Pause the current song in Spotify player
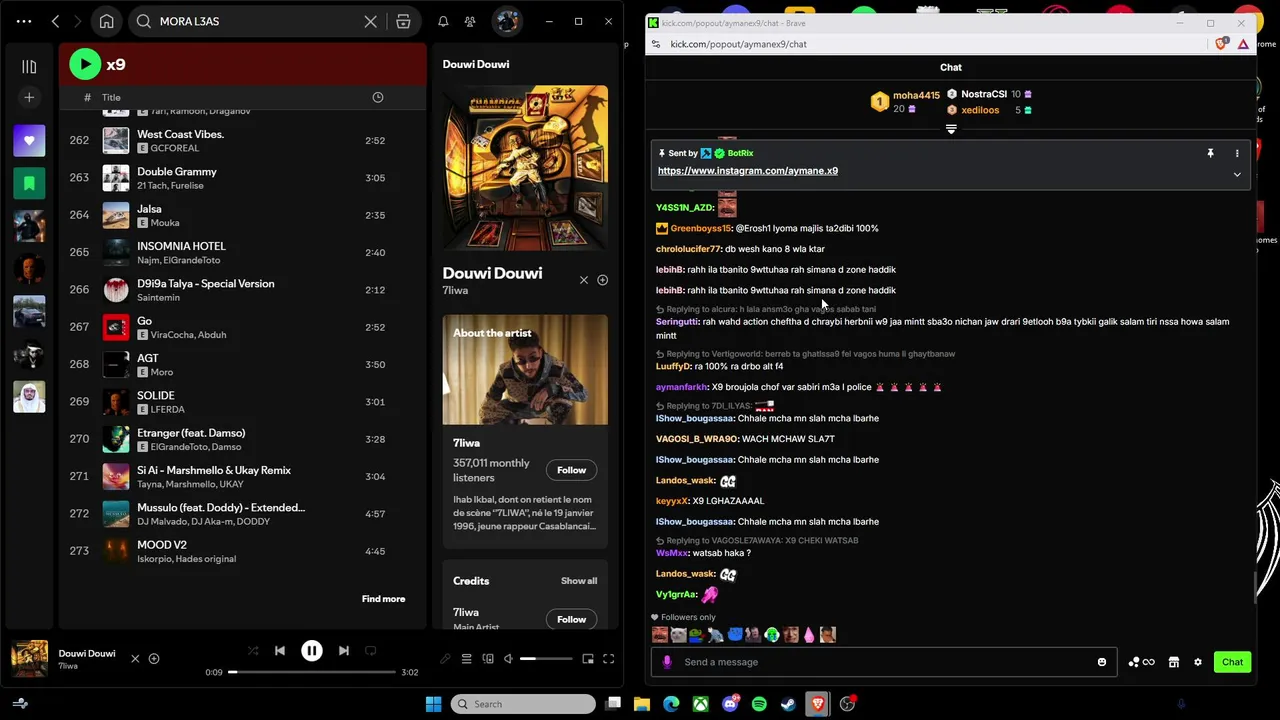1280x720 pixels. click(312, 651)
